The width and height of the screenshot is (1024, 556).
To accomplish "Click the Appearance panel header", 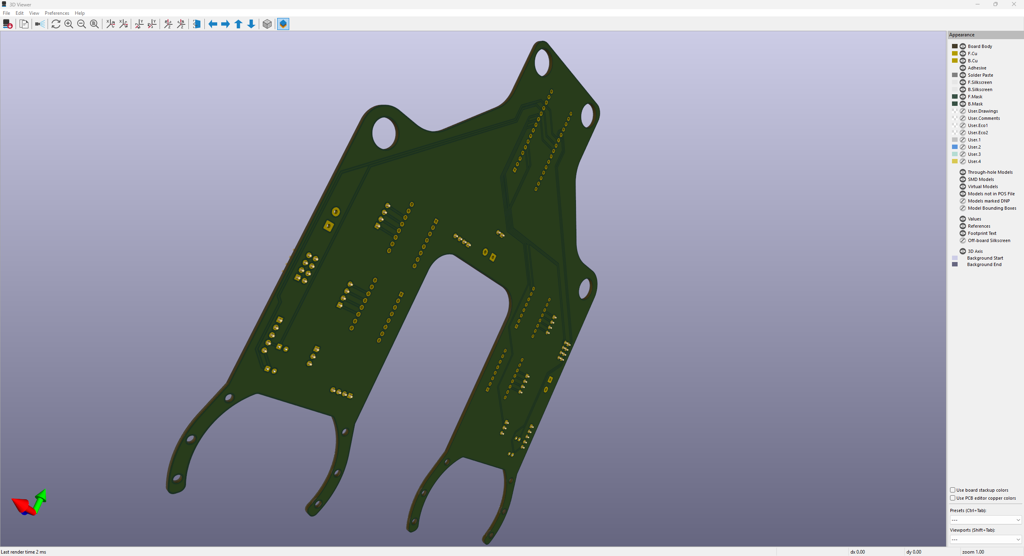I will (985, 35).
